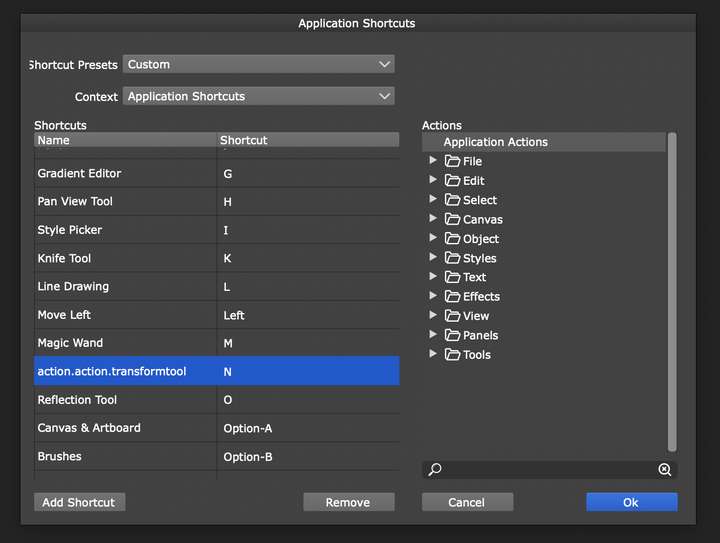
Task: Focus the actions search input field
Action: point(549,469)
